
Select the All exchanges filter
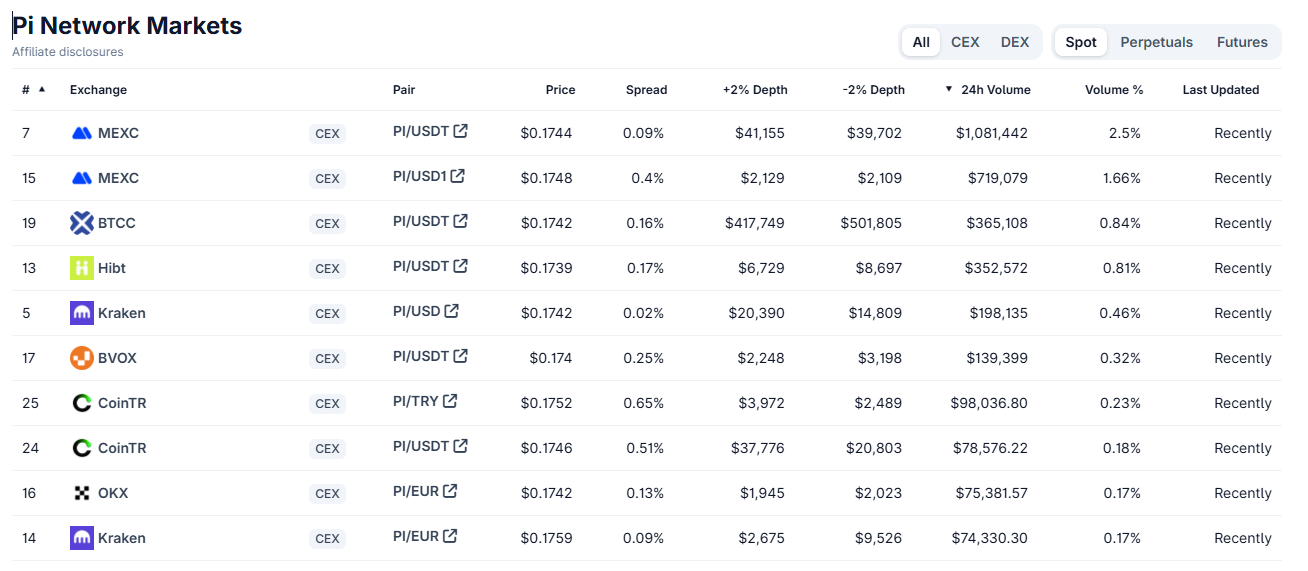pos(921,42)
